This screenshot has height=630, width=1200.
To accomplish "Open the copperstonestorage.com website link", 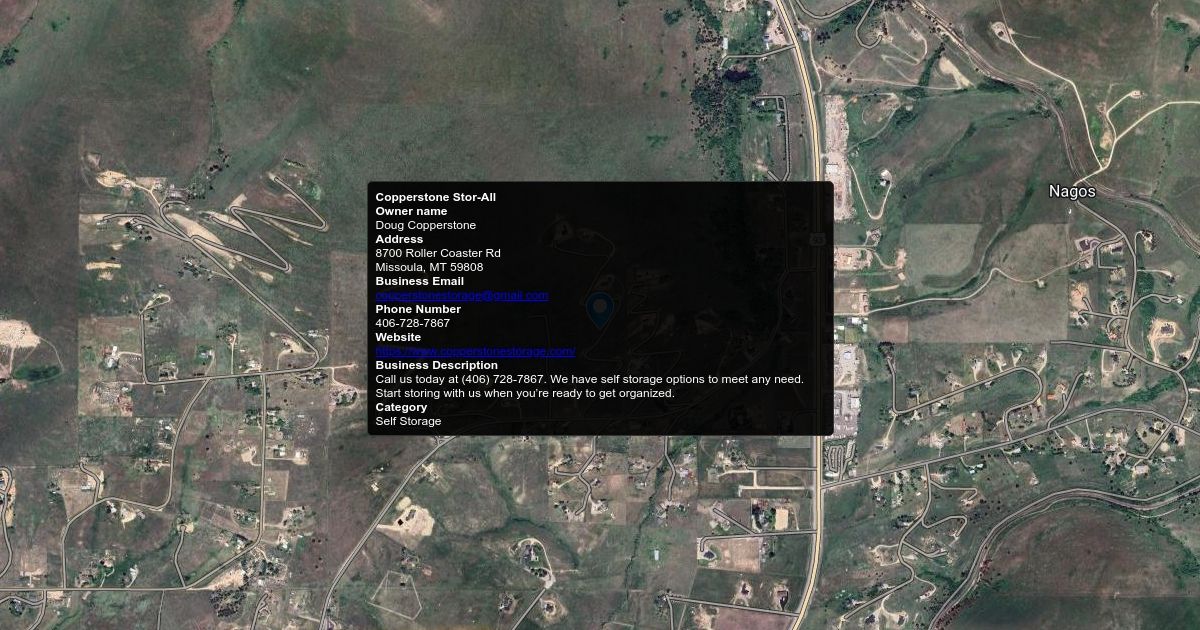I will click(475, 351).
